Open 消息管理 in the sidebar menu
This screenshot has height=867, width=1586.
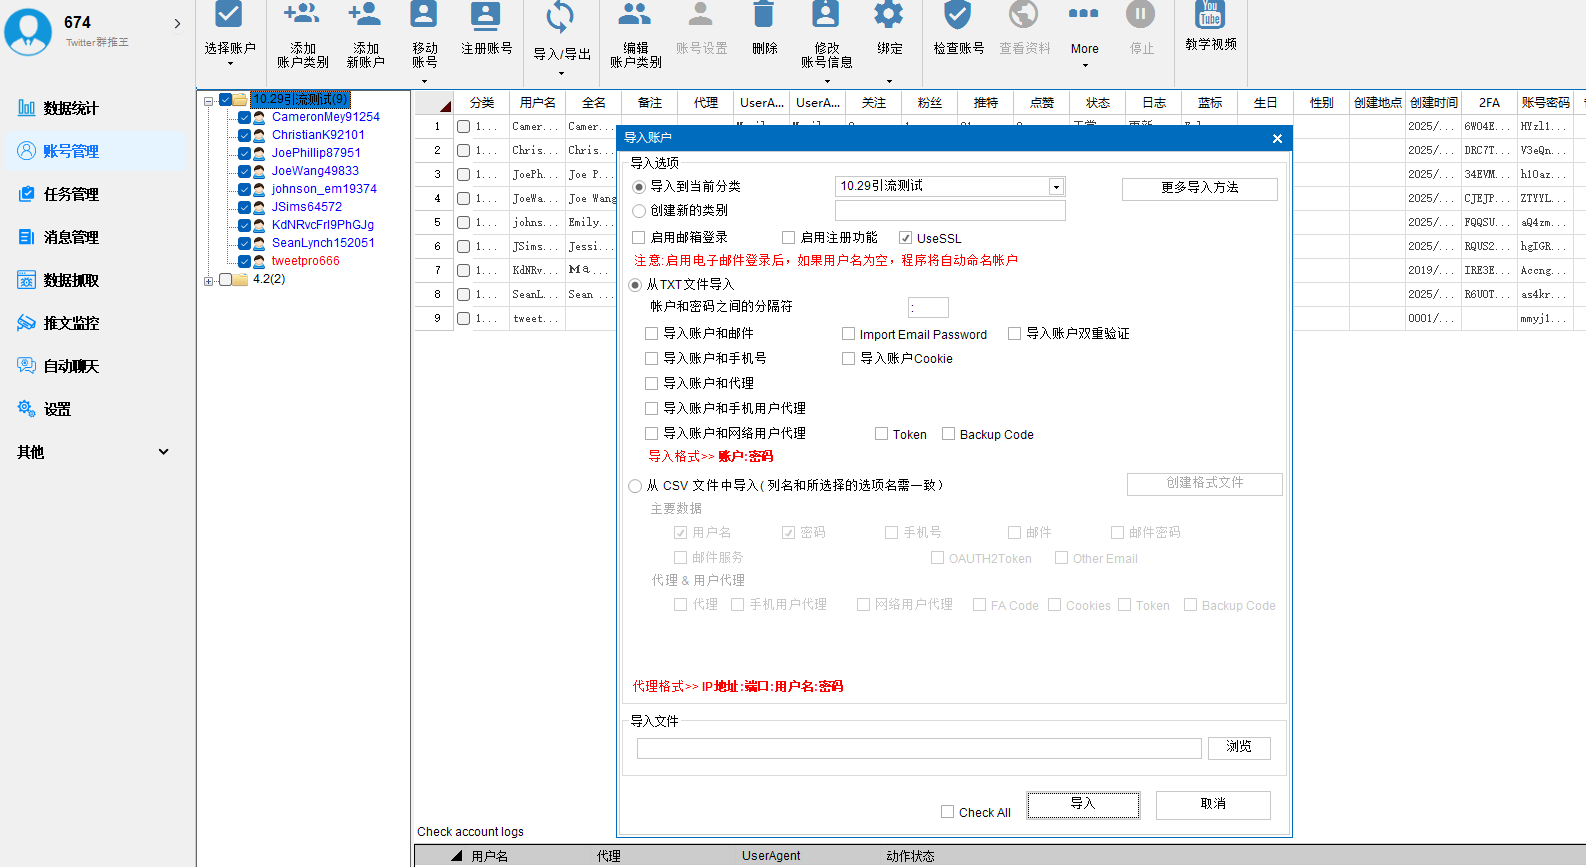tap(71, 237)
